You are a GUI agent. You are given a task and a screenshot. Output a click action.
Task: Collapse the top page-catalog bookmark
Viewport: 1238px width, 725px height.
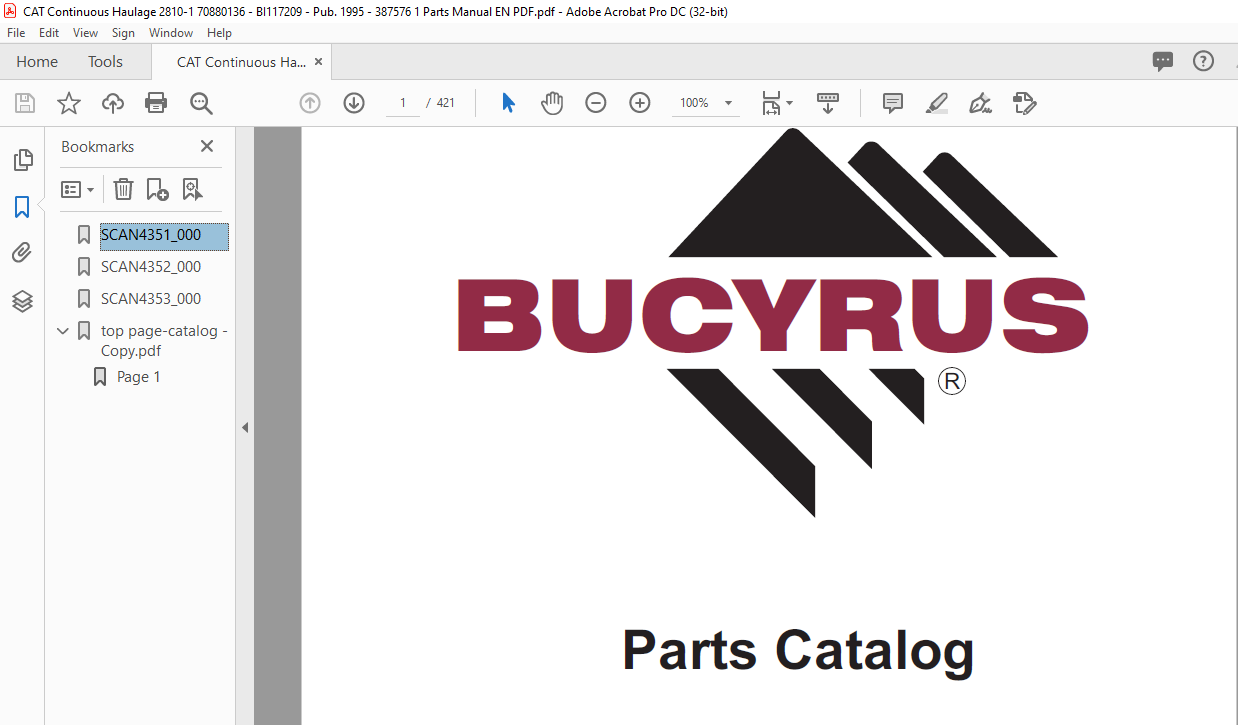(63, 331)
